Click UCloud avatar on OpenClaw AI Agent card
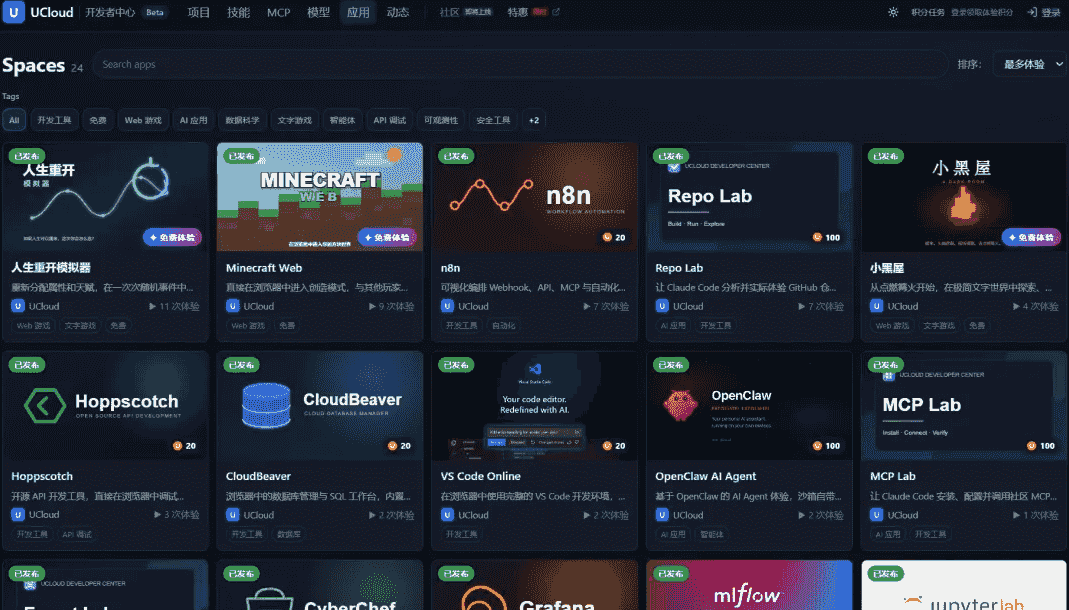Screen dimensions: 1069x610 [x=663, y=515]
